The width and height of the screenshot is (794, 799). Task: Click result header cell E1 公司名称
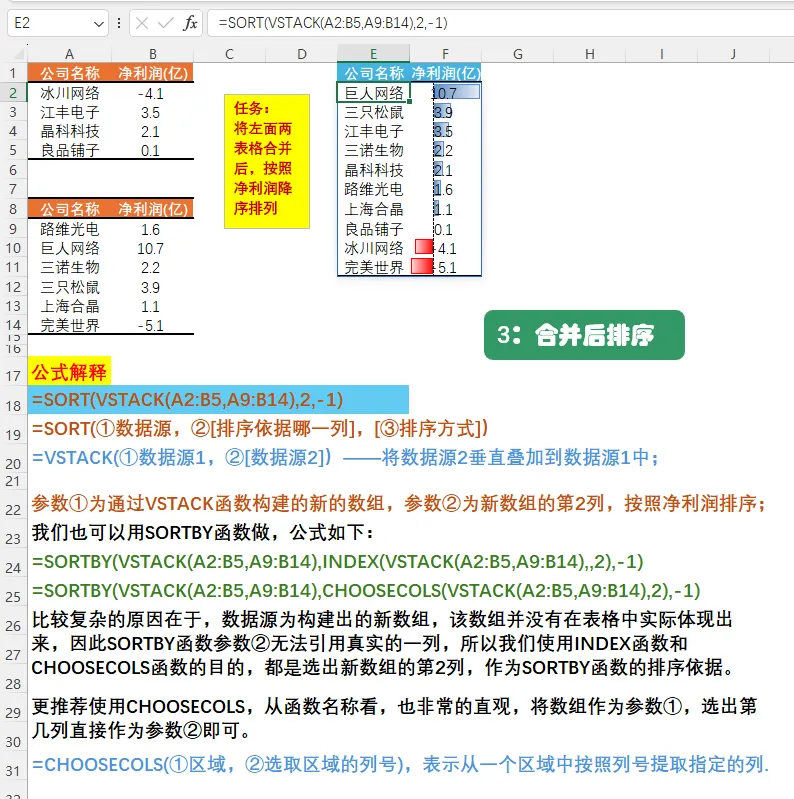point(374,73)
